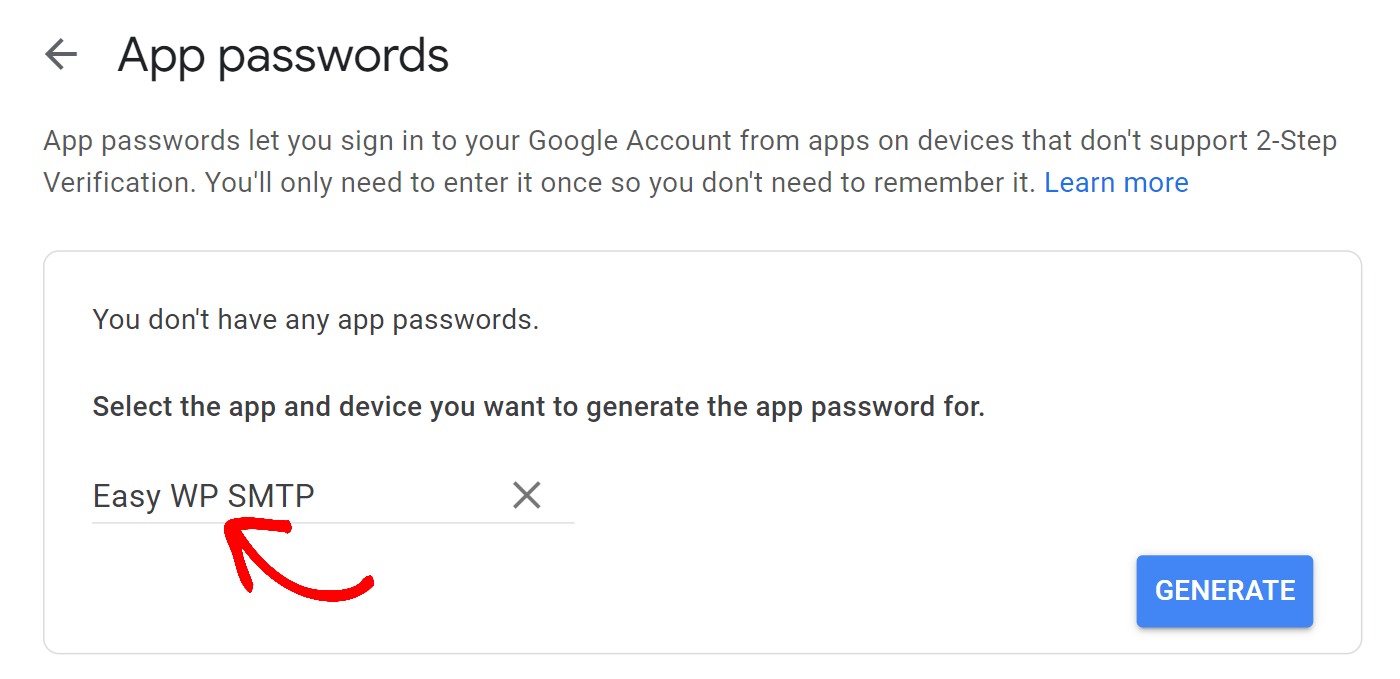Click the blue GENERATE action
Image resolution: width=1400 pixels, height=679 pixels.
tap(1224, 590)
